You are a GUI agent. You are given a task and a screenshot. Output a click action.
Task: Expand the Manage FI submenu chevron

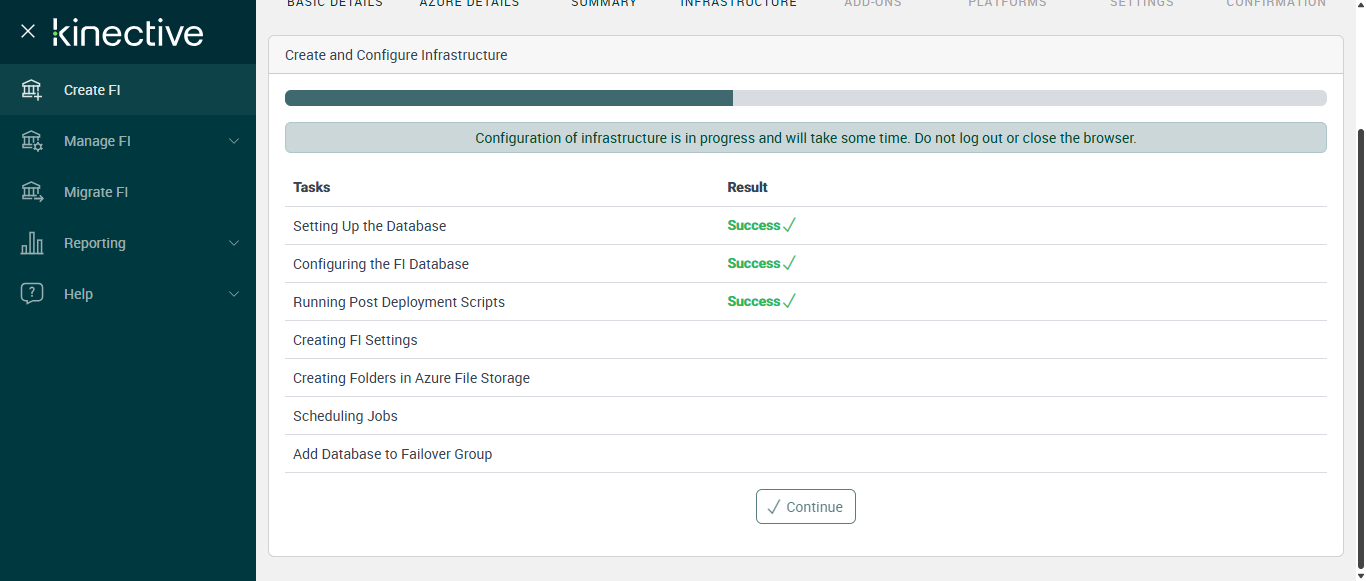tap(234, 141)
